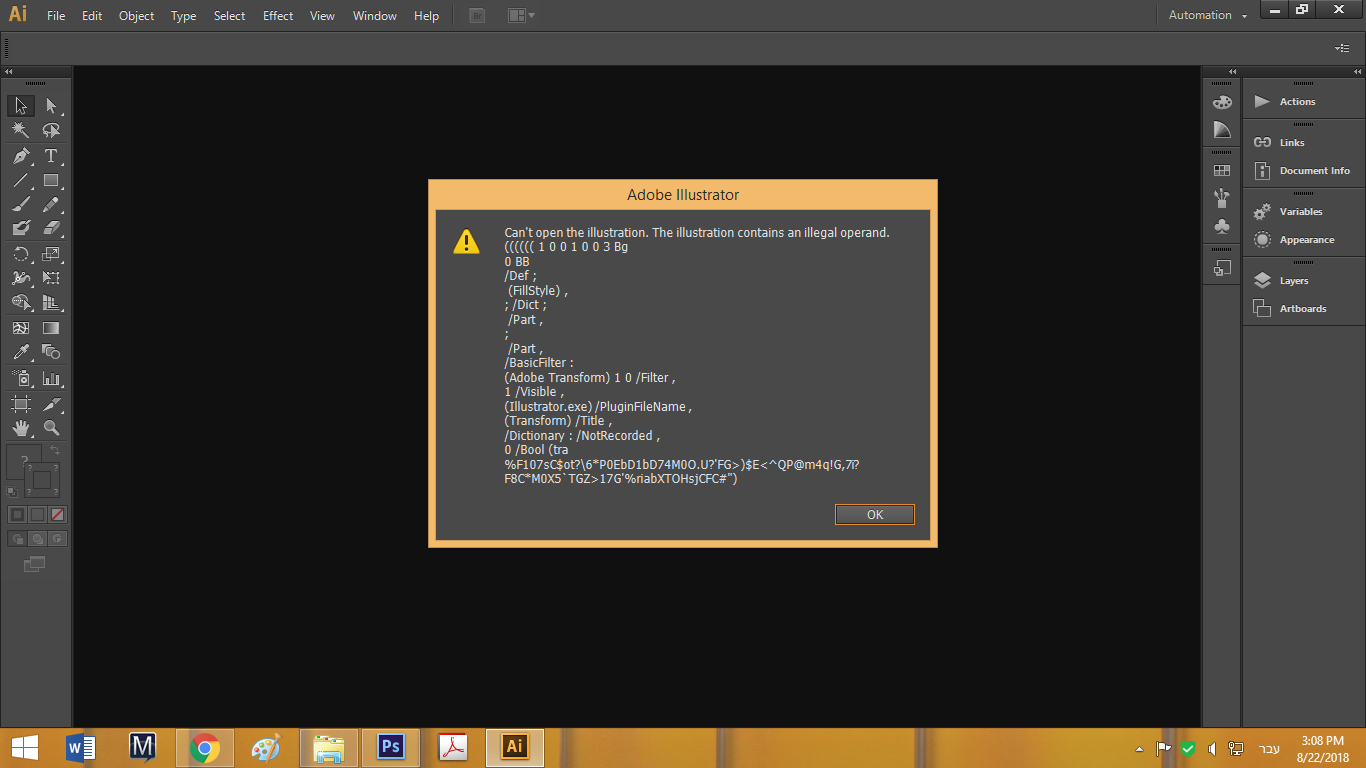Open the File menu
Image resolution: width=1366 pixels, height=768 pixels.
(x=56, y=16)
